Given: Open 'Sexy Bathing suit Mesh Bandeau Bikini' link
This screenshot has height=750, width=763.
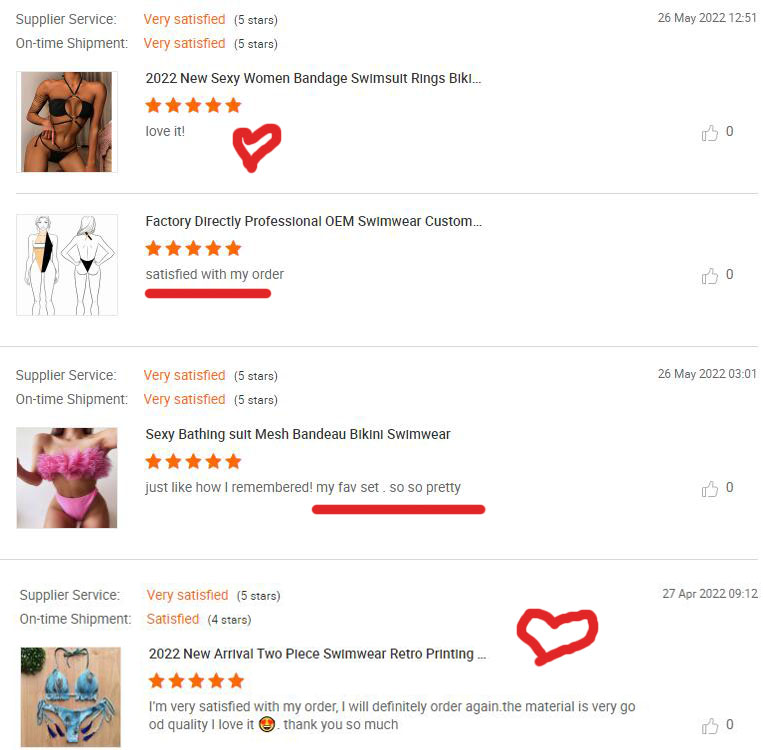Looking at the screenshot, I should tap(298, 434).
